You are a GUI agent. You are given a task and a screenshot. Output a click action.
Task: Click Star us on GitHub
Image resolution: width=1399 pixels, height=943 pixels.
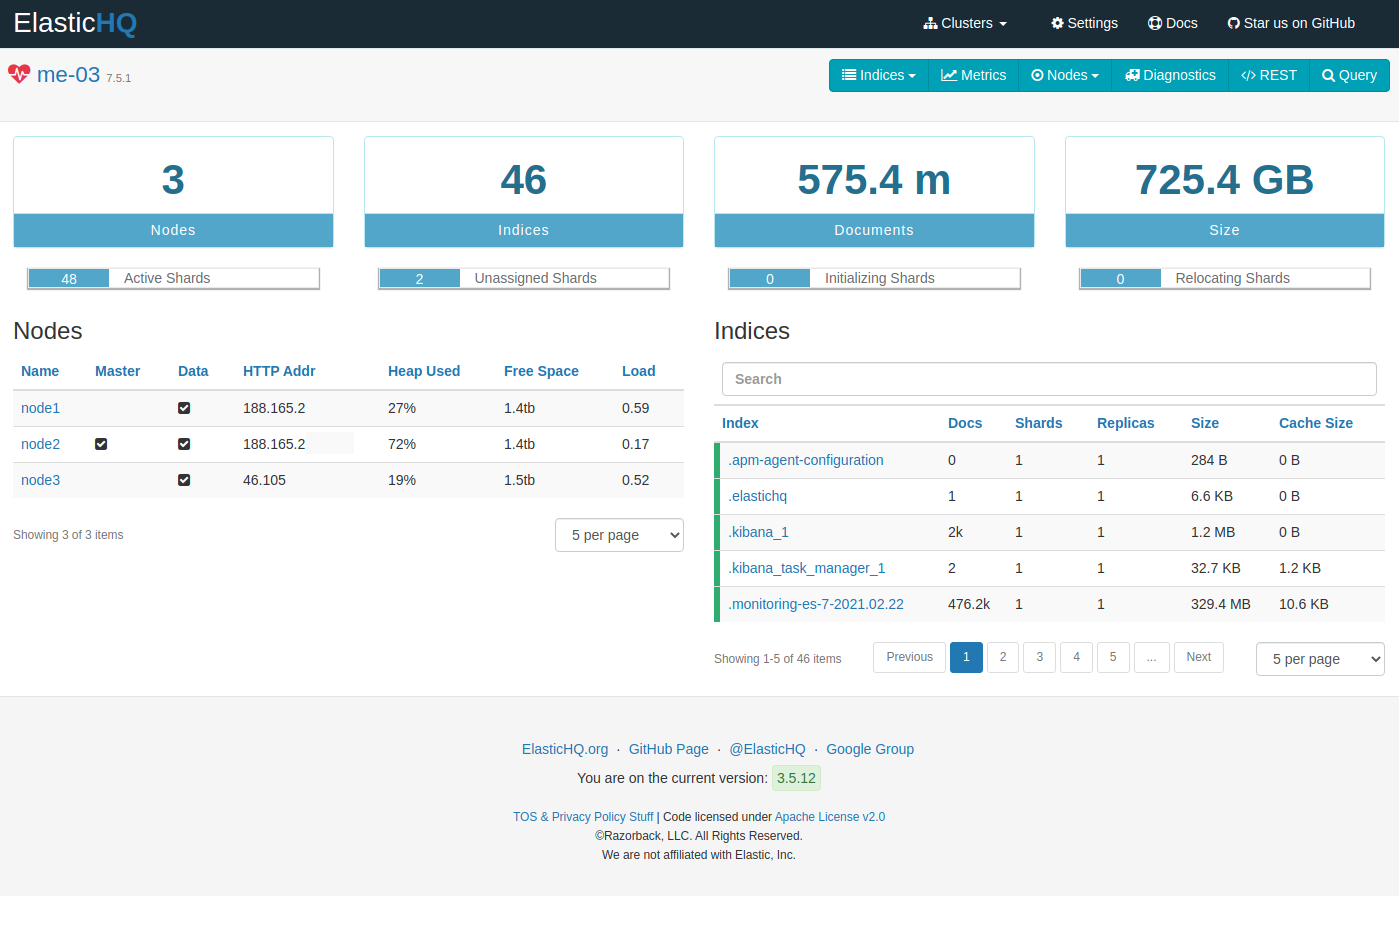[1291, 23]
